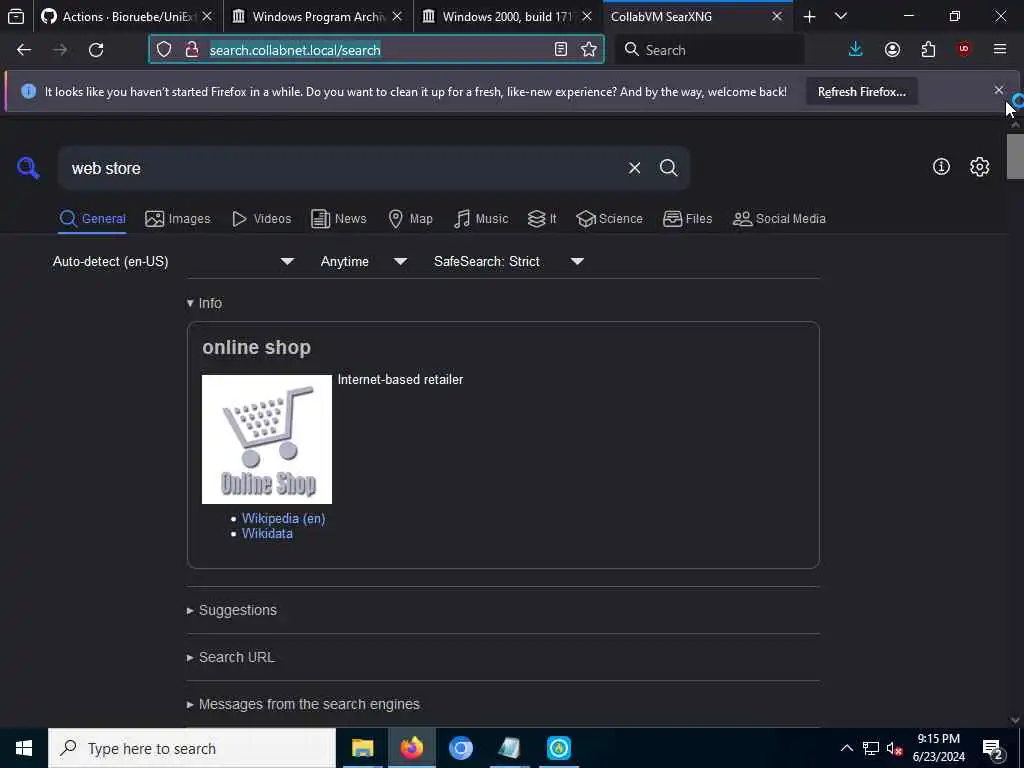Switch to It search category
Viewport: 1024px width, 768px height.
[x=542, y=219]
